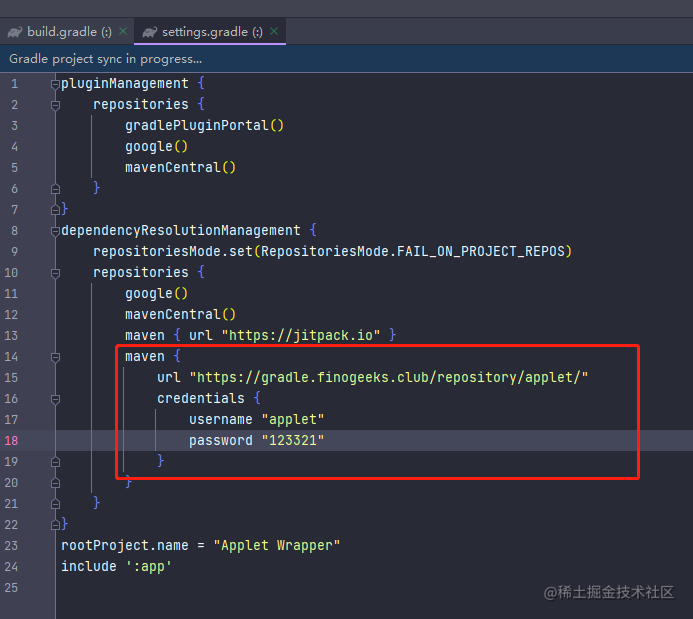
Task: Click fold end marker on line 21
Action: tap(55, 504)
